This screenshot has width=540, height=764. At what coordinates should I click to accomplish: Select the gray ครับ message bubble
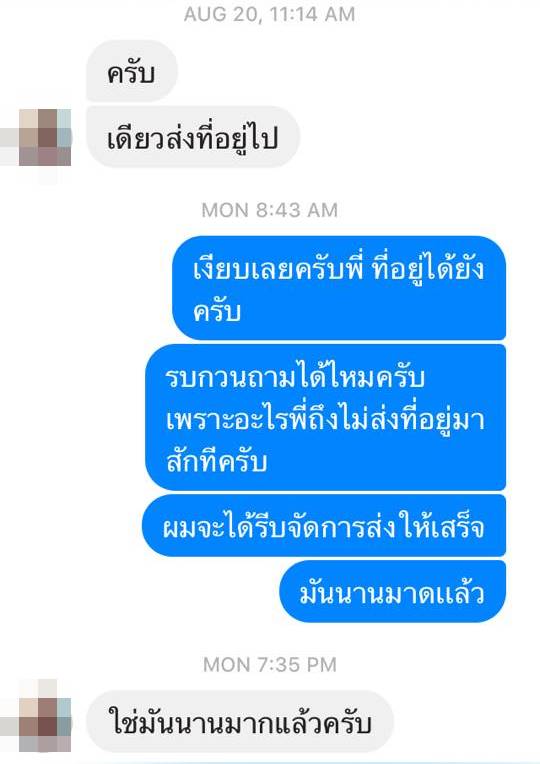[132, 71]
